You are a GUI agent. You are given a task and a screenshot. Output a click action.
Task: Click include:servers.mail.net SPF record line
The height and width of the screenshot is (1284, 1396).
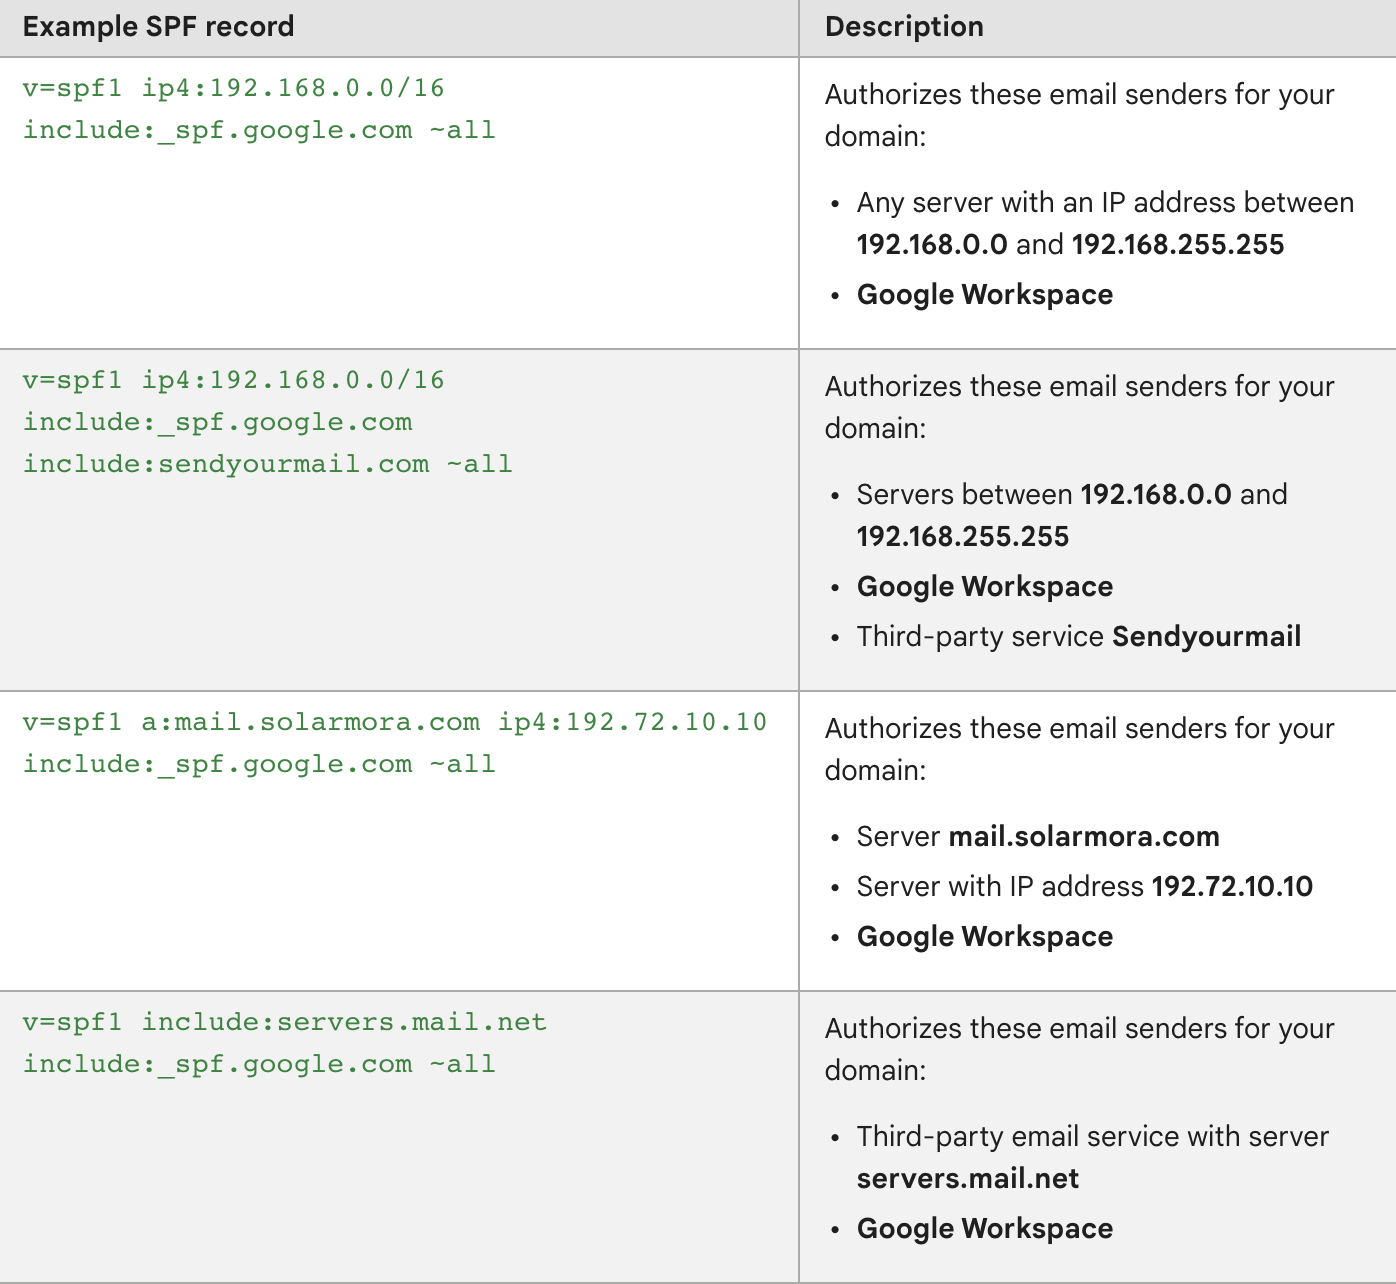[x=285, y=1022]
